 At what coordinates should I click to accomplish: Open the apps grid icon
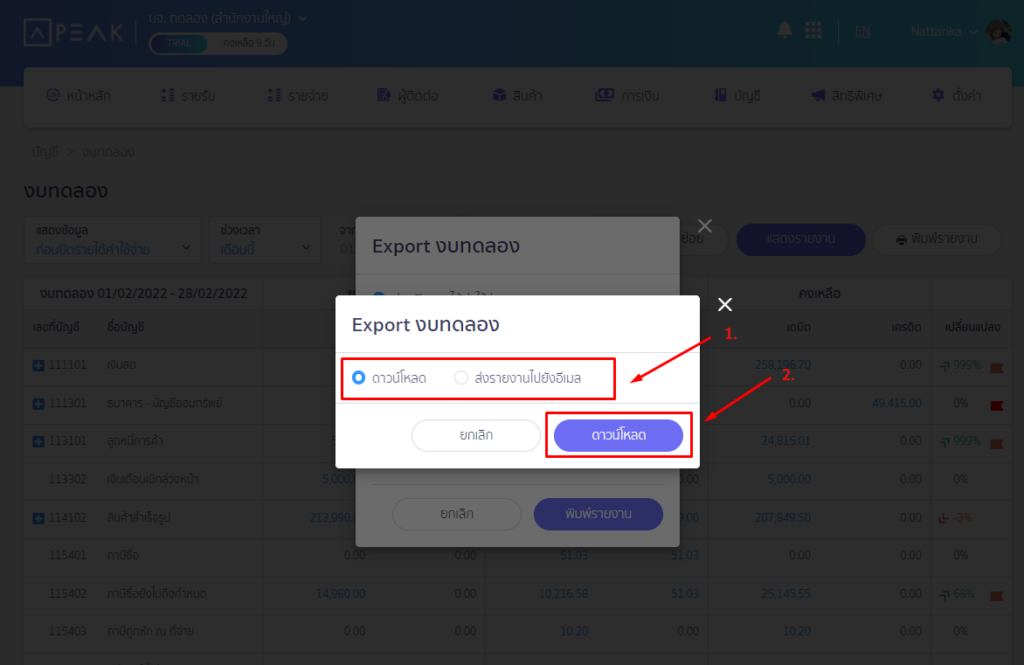(813, 31)
